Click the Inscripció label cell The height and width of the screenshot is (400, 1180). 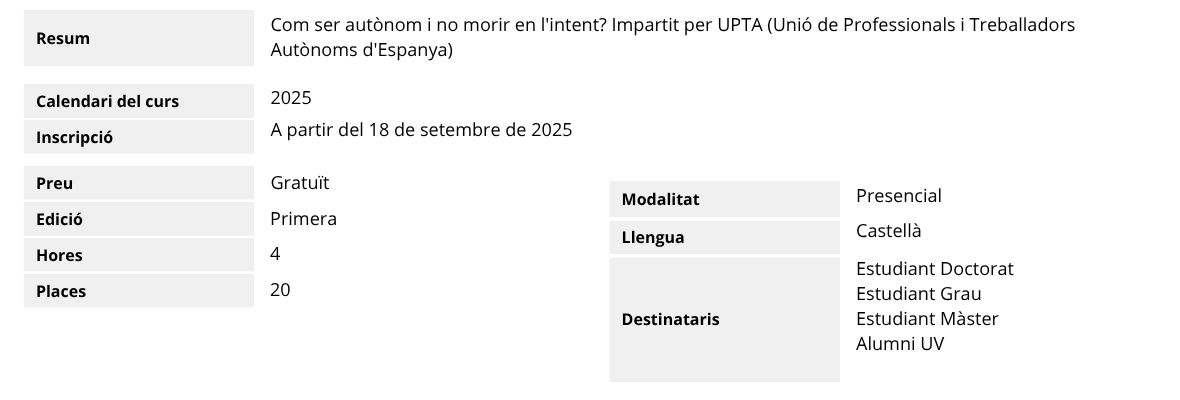point(139,138)
